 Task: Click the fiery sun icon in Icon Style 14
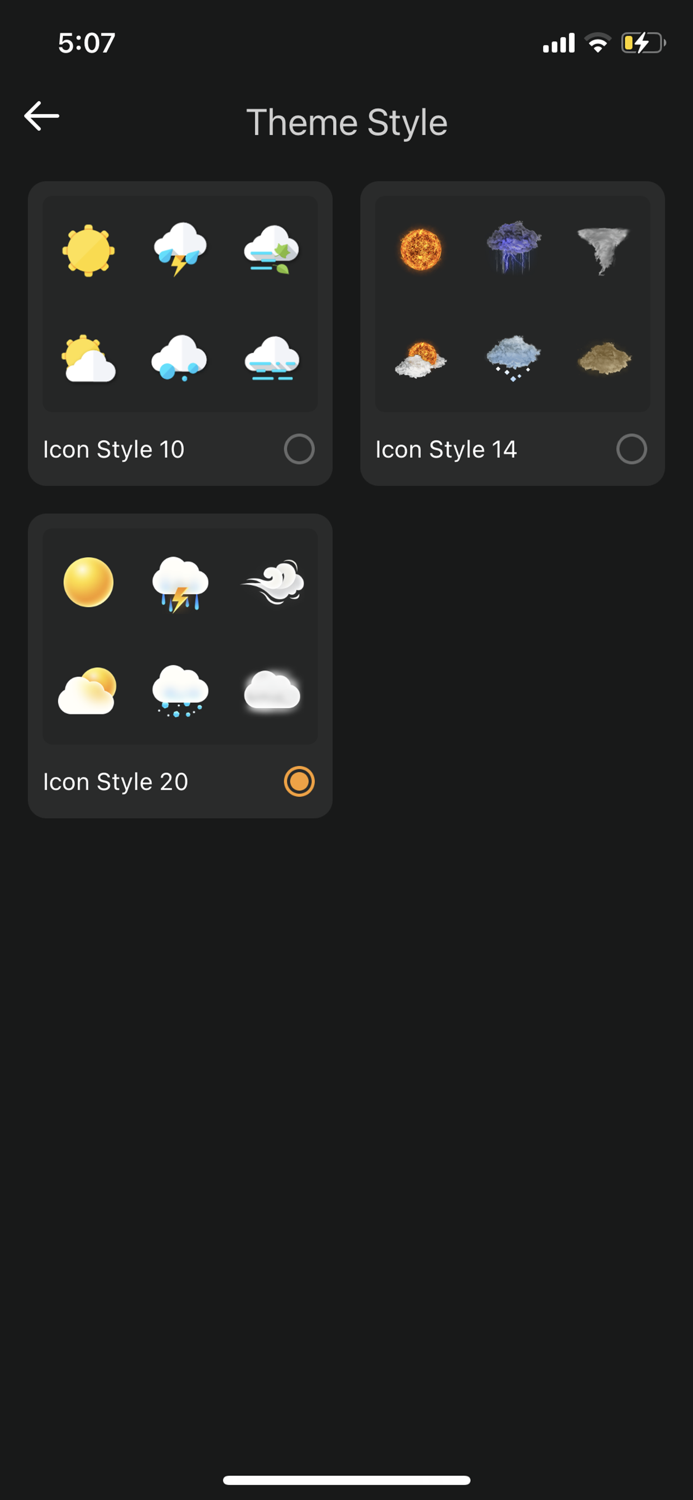pos(420,249)
